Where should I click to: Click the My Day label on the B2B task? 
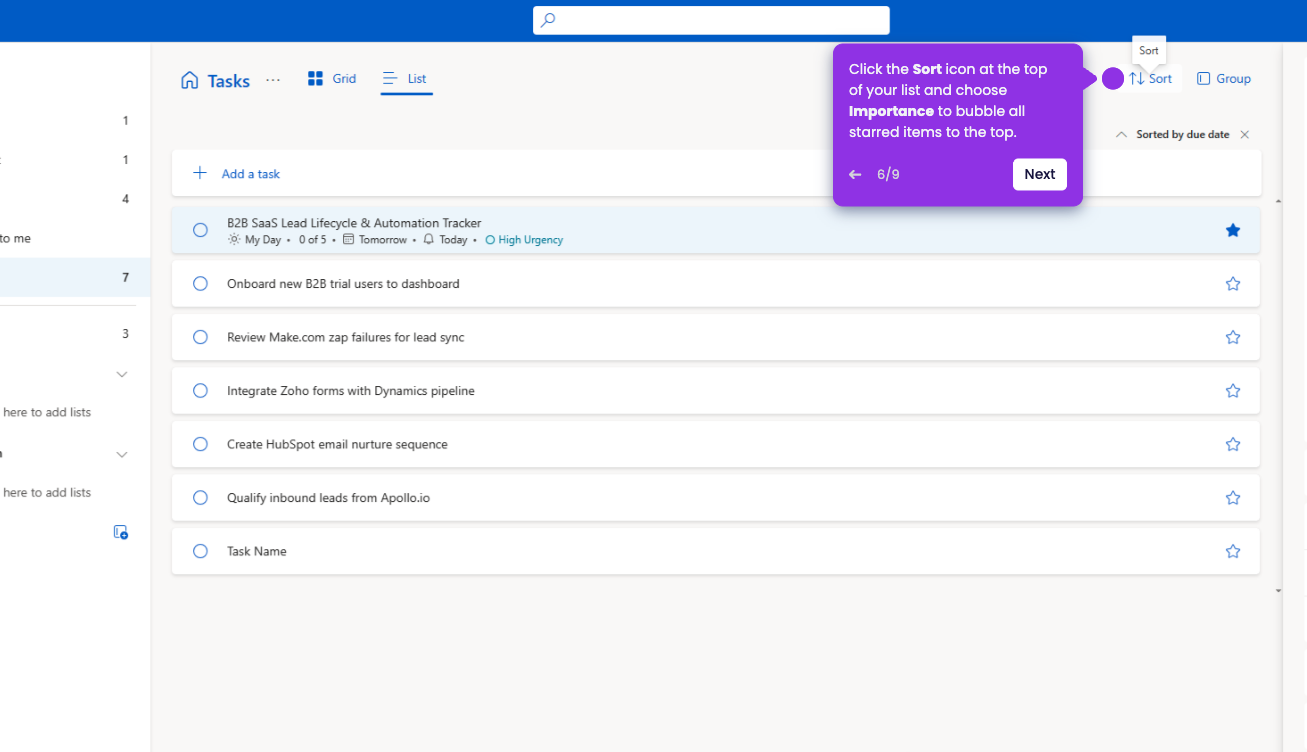(x=255, y=240)
